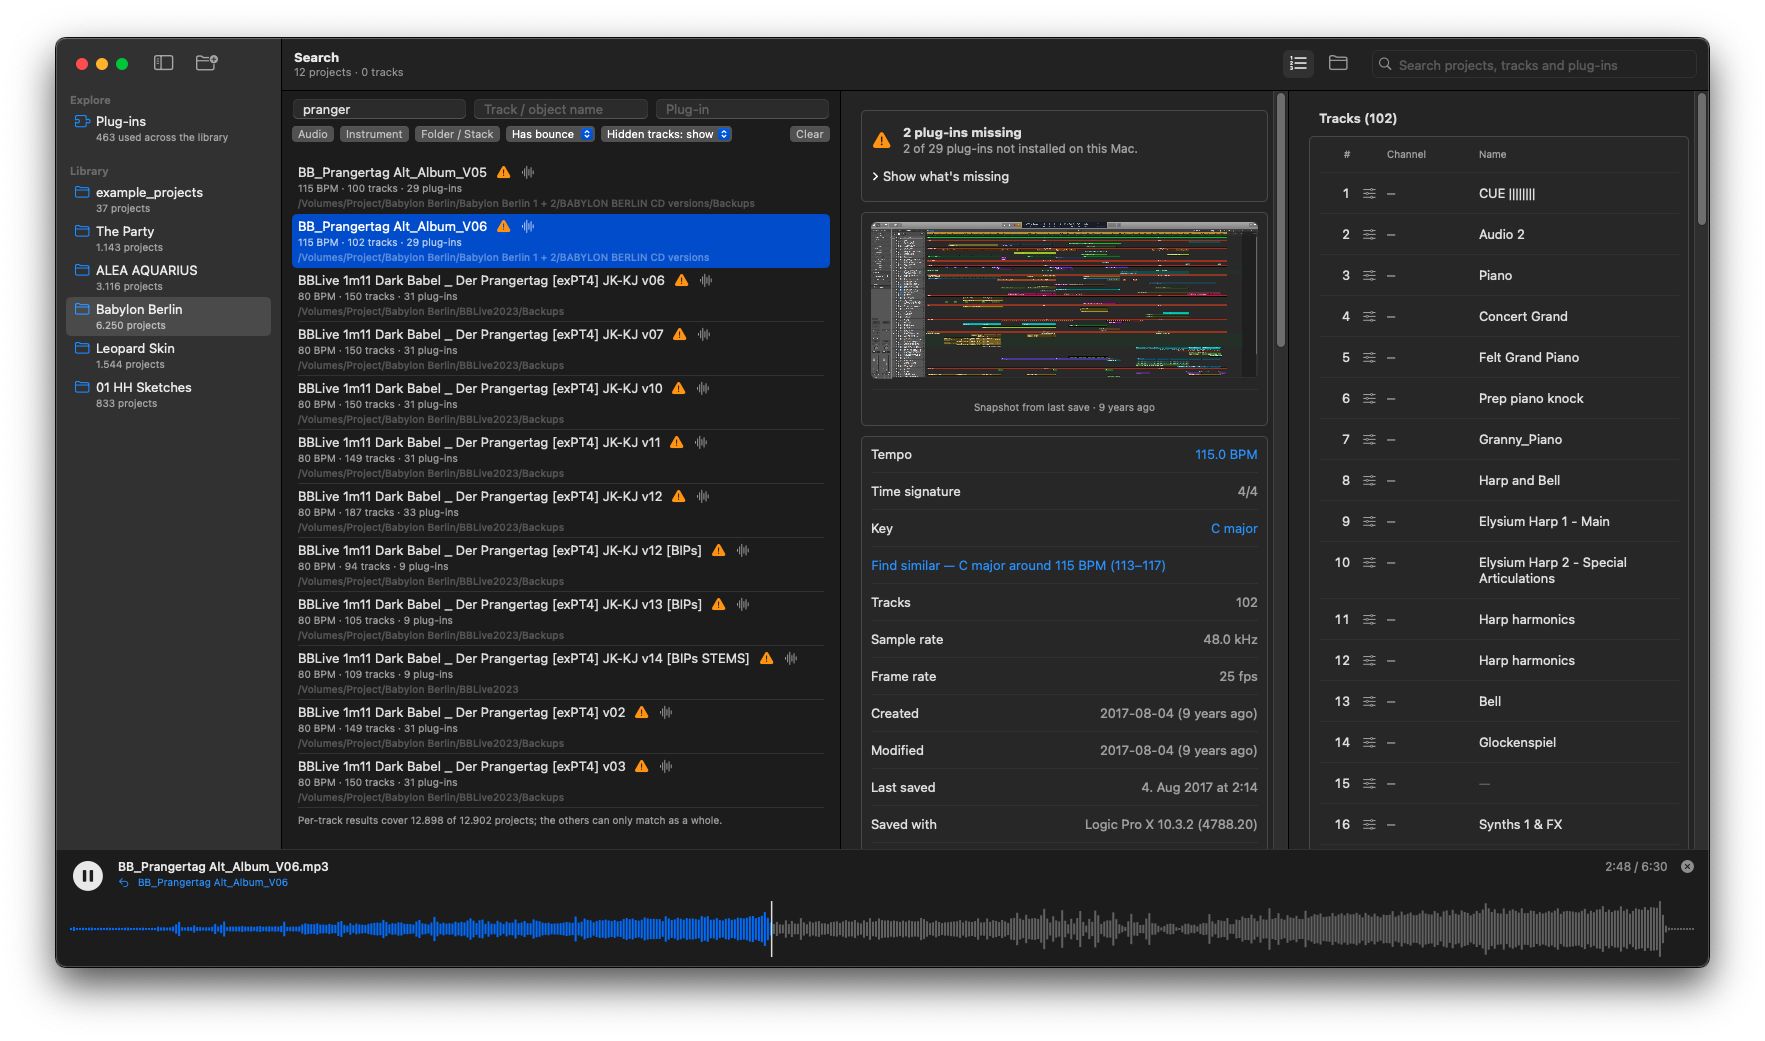Click the missing plug-ins warning triangle
Image resolution: width=1765 pixels, height=1041 pixels.
pos(882,140)
